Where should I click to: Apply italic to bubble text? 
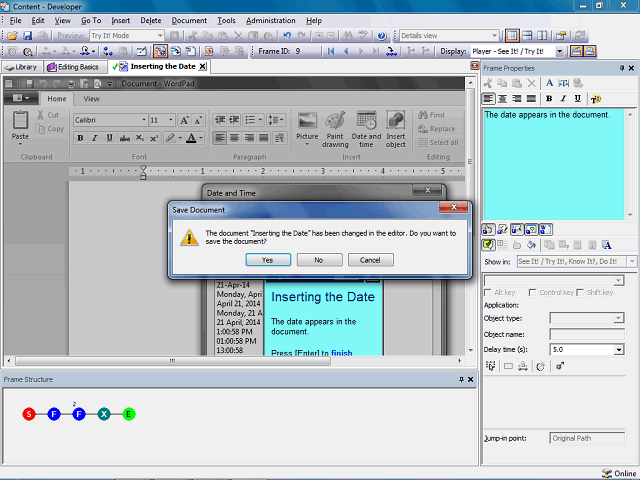pos(563,99)
